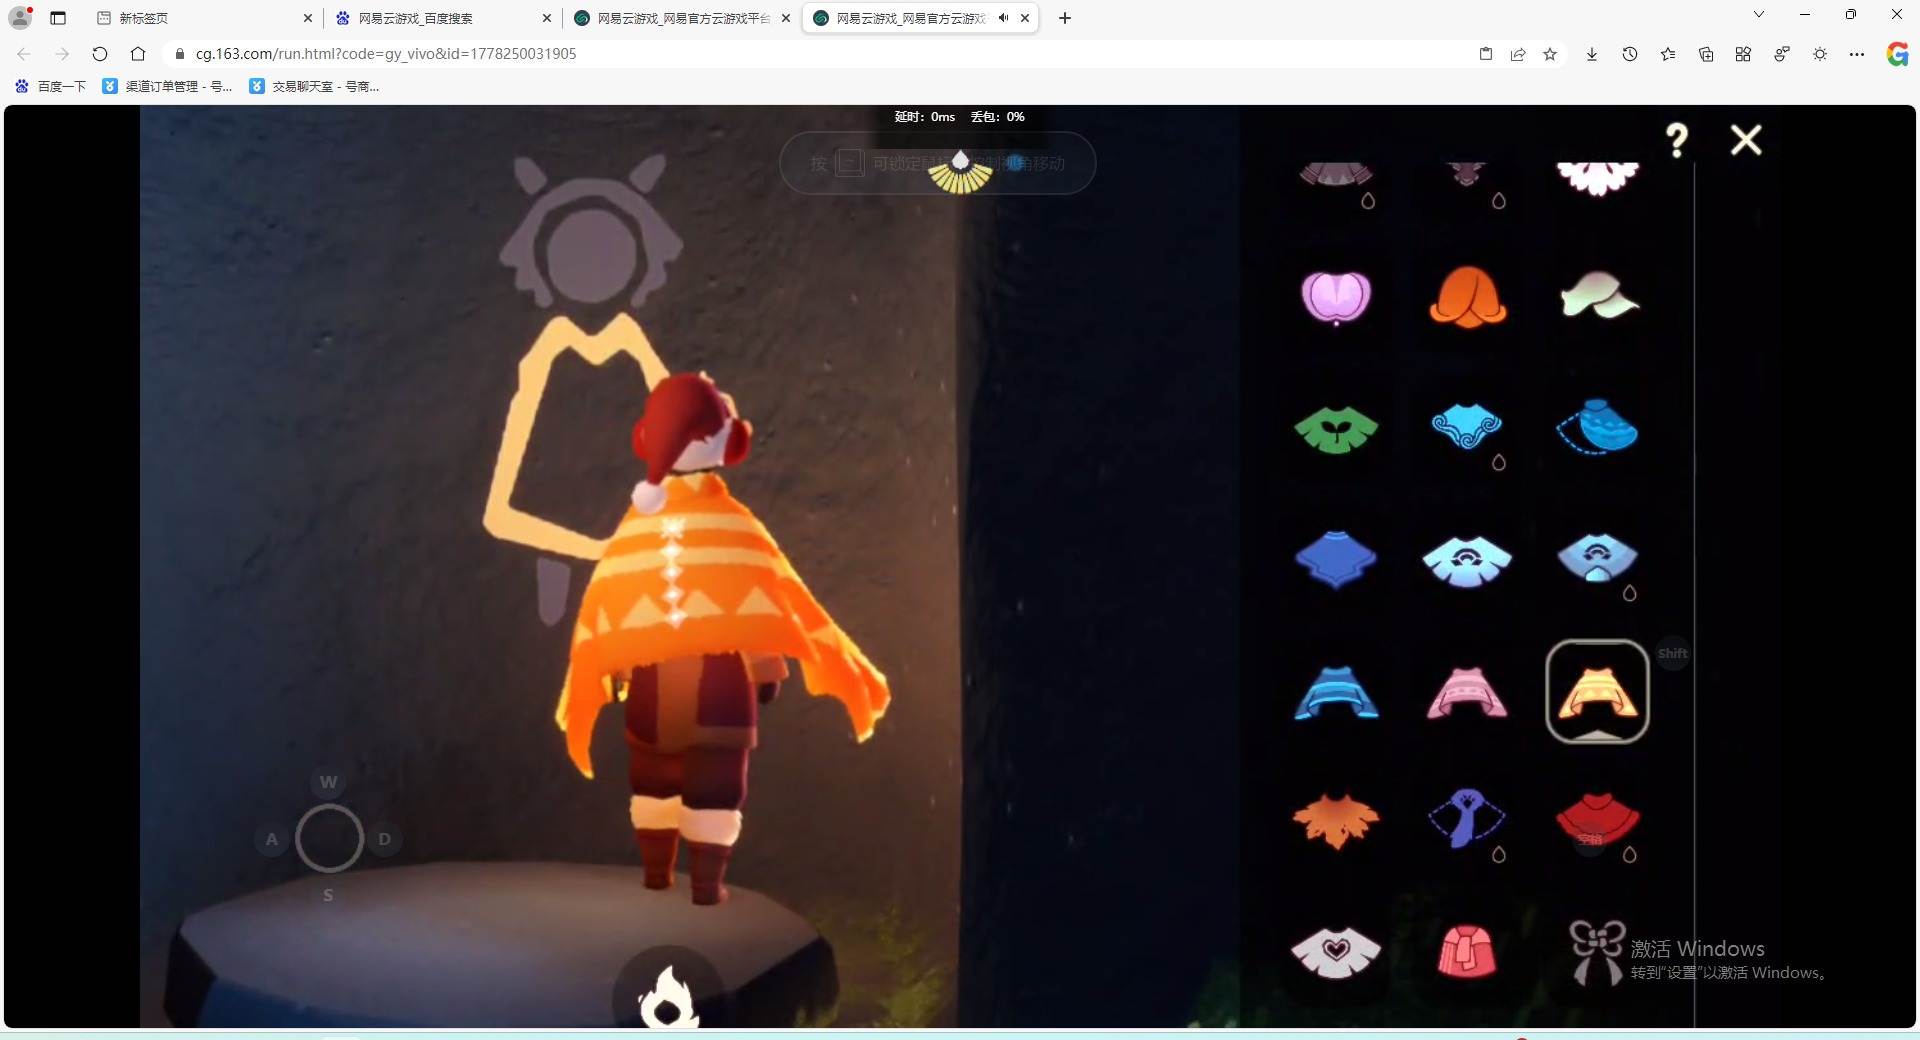Mute the active cloud game tab
This screenshot has width=1920, height=1040.
point(1003,18)
